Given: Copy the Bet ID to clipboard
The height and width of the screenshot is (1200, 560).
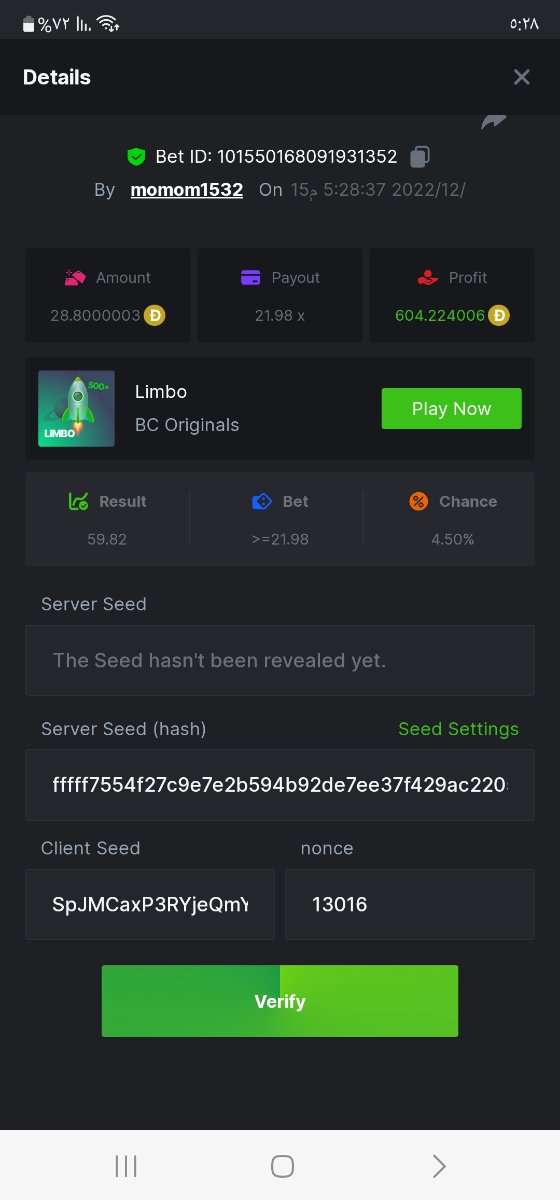Looking at the screenshot, I should [x=421, y=157].
